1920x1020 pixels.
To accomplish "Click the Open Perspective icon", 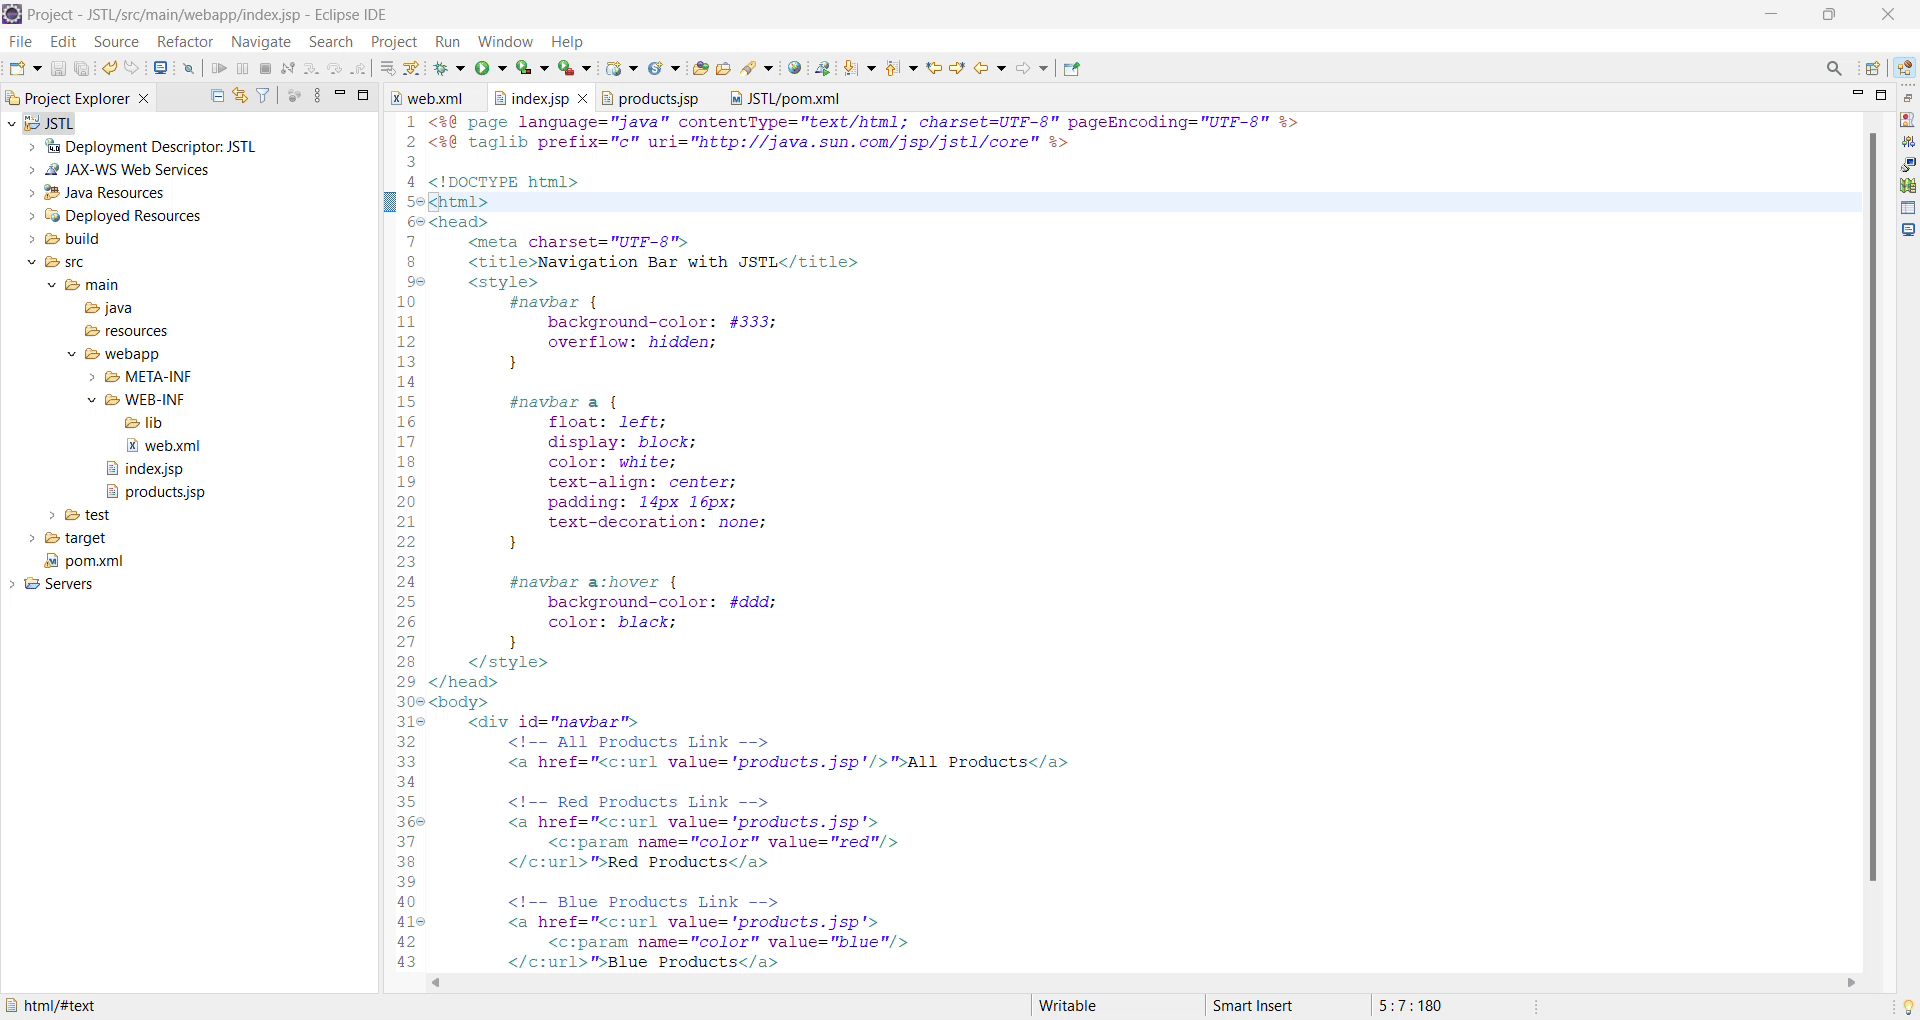I will (x=1873, y=69).
